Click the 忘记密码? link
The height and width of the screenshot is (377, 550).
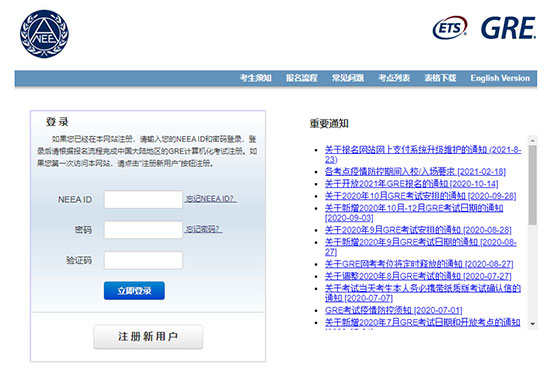click(x=203, y=229)
